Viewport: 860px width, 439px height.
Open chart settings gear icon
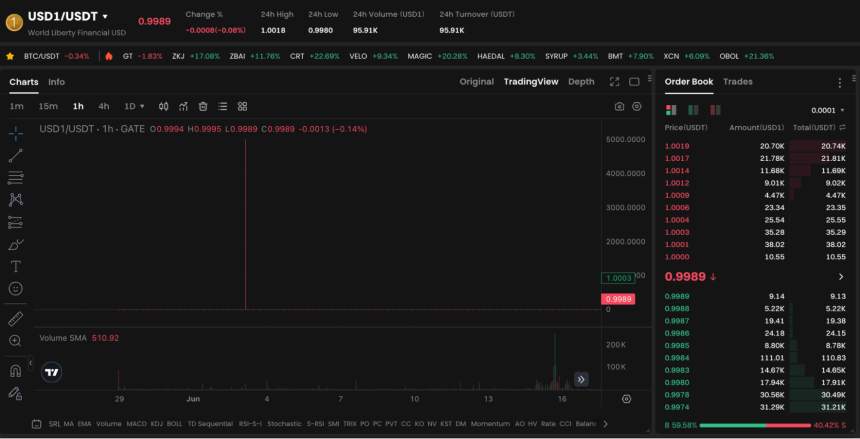(637, 106)
